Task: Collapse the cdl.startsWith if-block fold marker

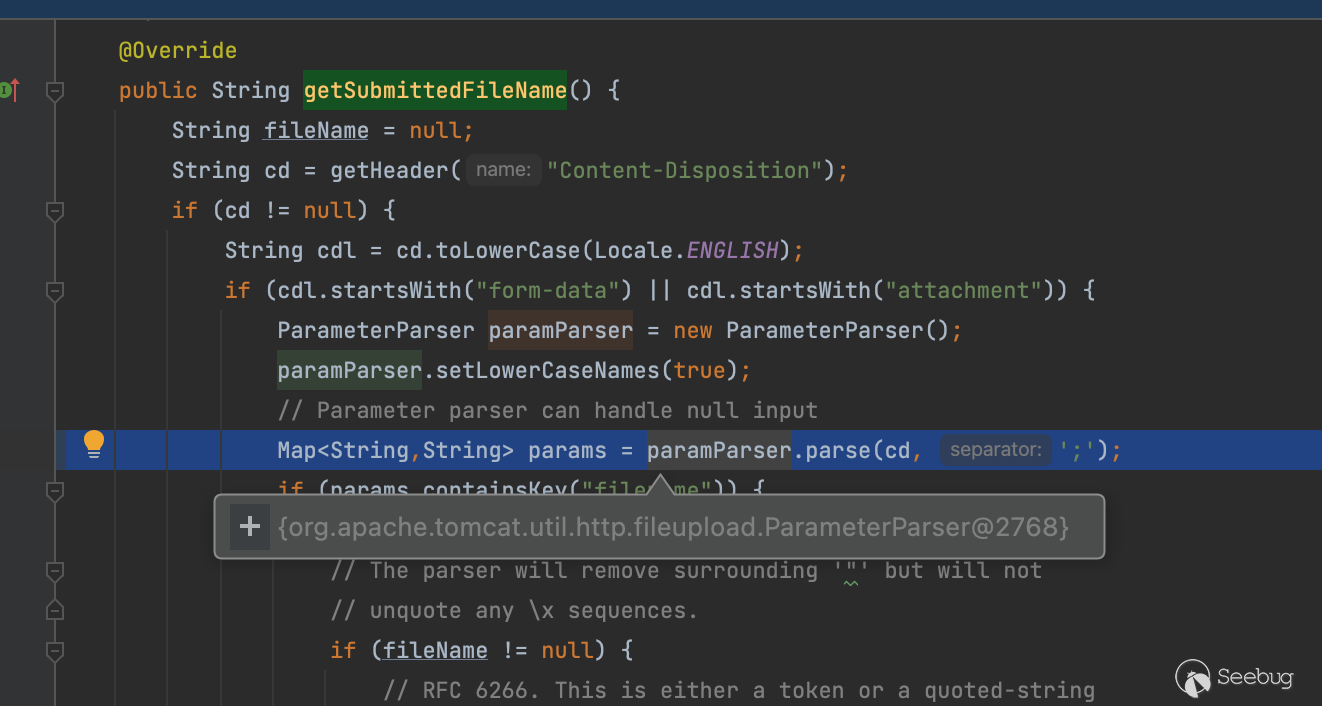Action: [x=55, y=291]
